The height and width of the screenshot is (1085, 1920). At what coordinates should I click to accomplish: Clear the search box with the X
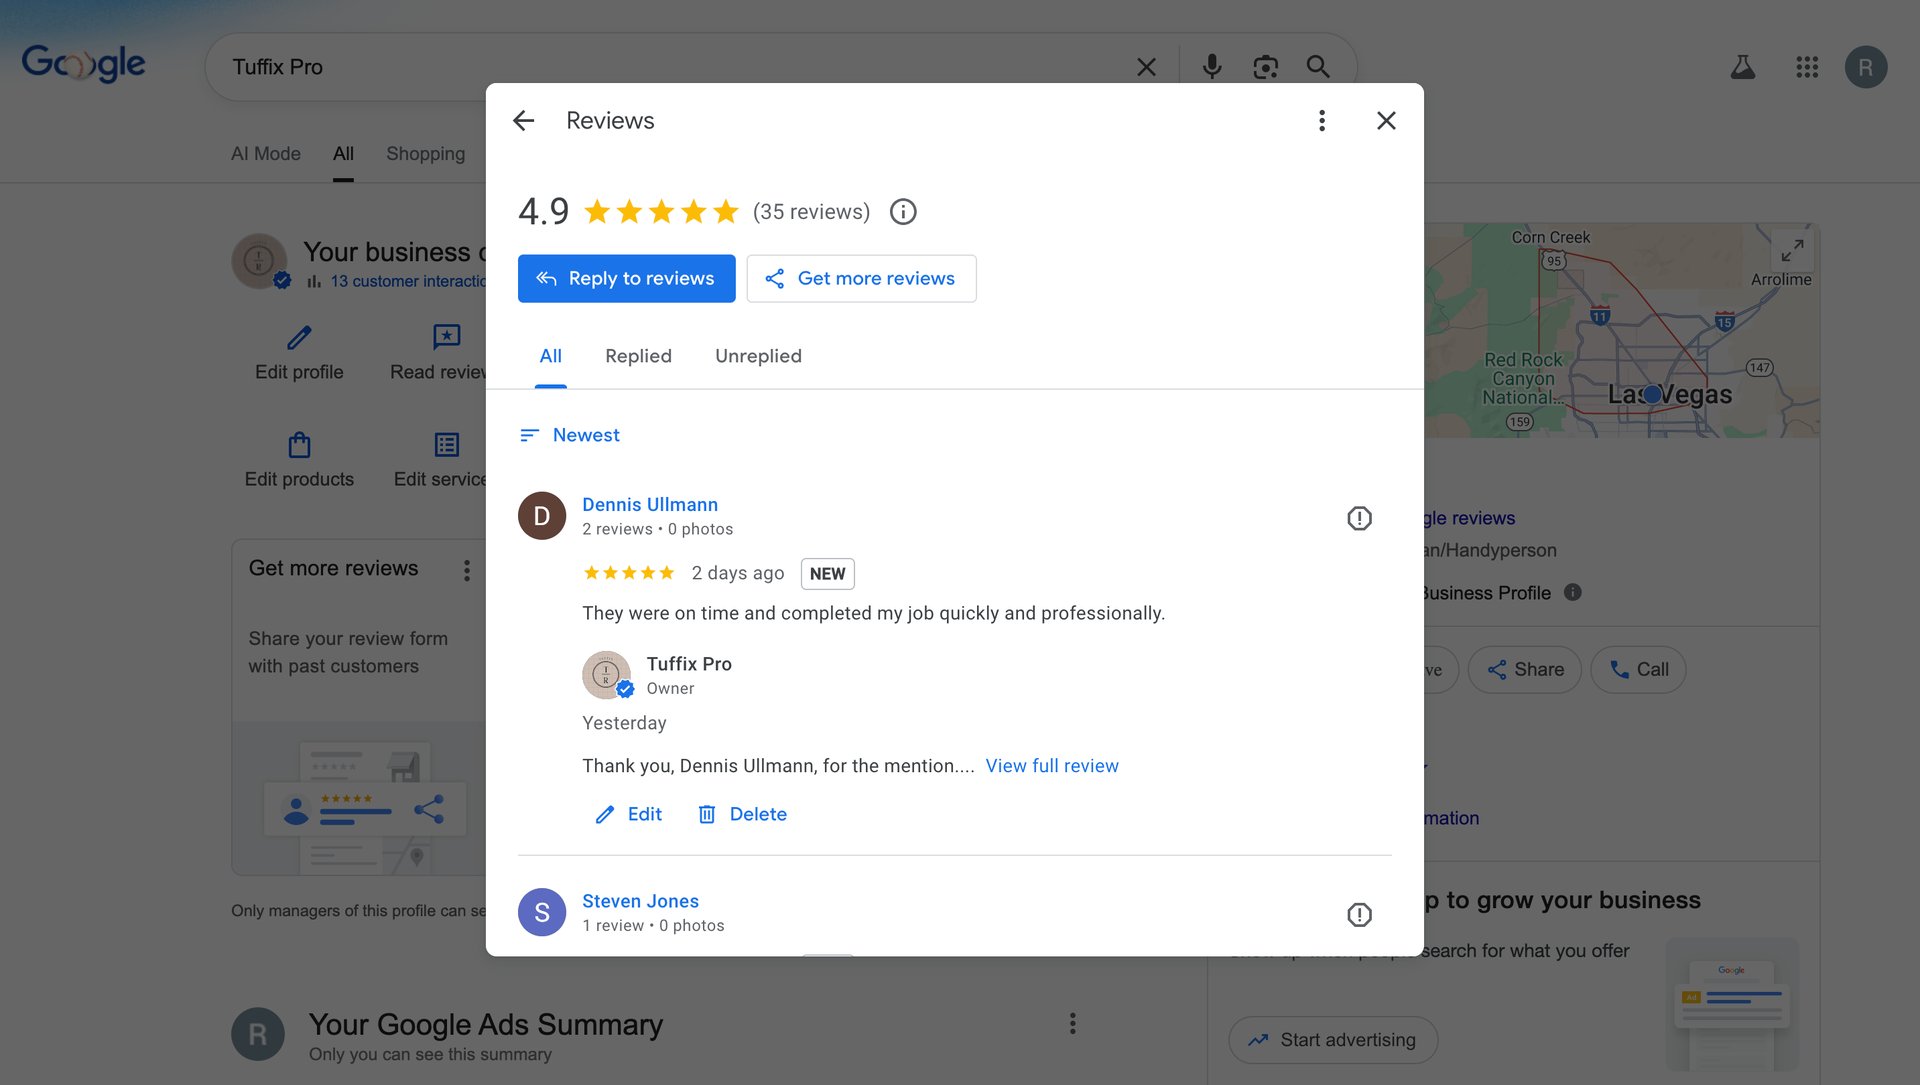[x=1146, y=67]
